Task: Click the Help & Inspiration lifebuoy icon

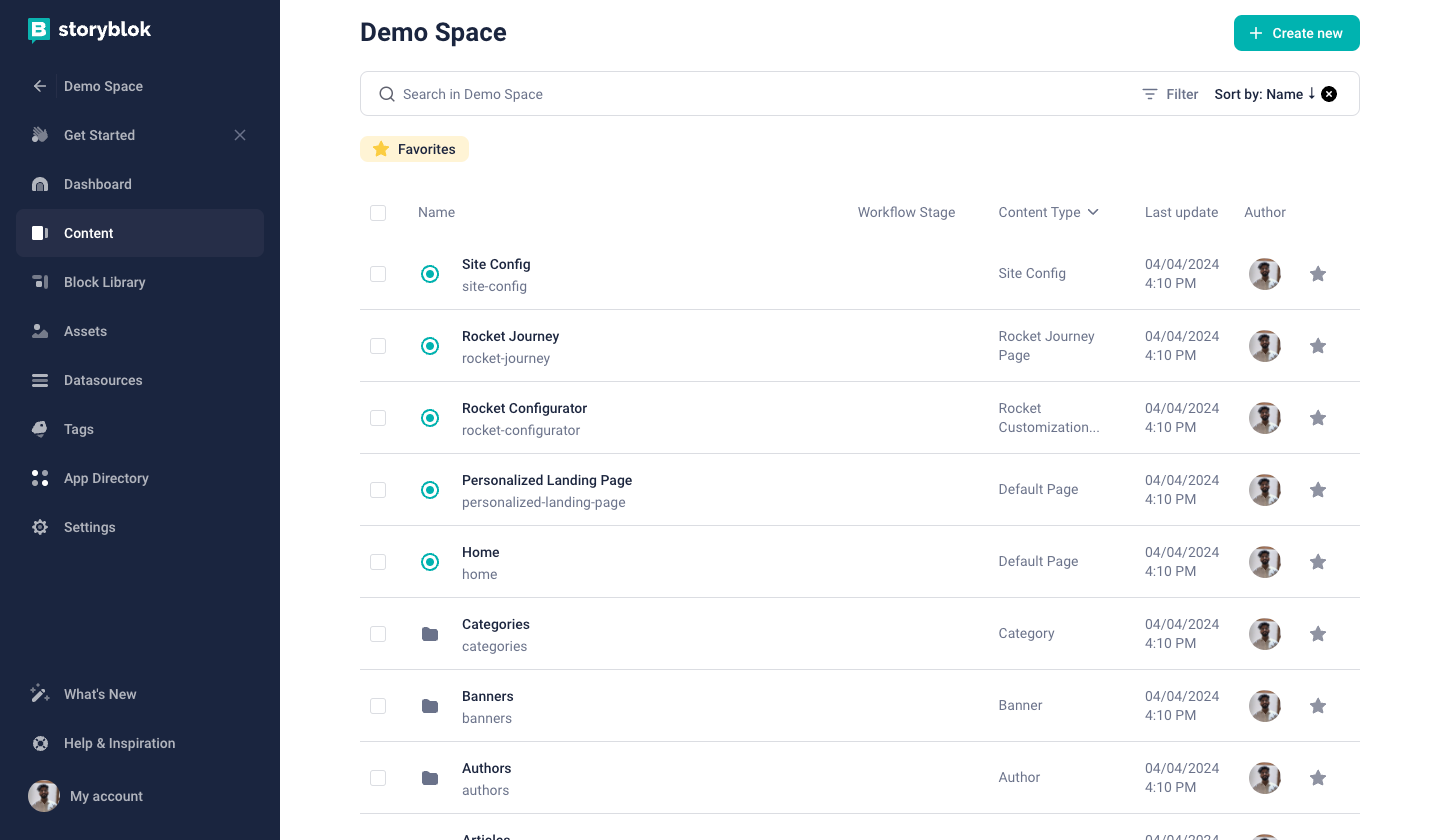Action: pos(40,743)
